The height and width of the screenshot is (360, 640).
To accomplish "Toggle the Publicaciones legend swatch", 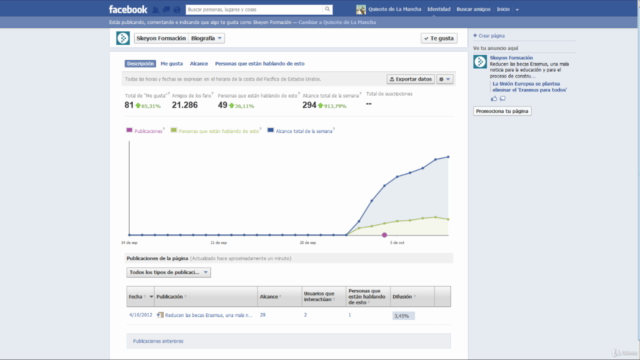I will (129, 130).
